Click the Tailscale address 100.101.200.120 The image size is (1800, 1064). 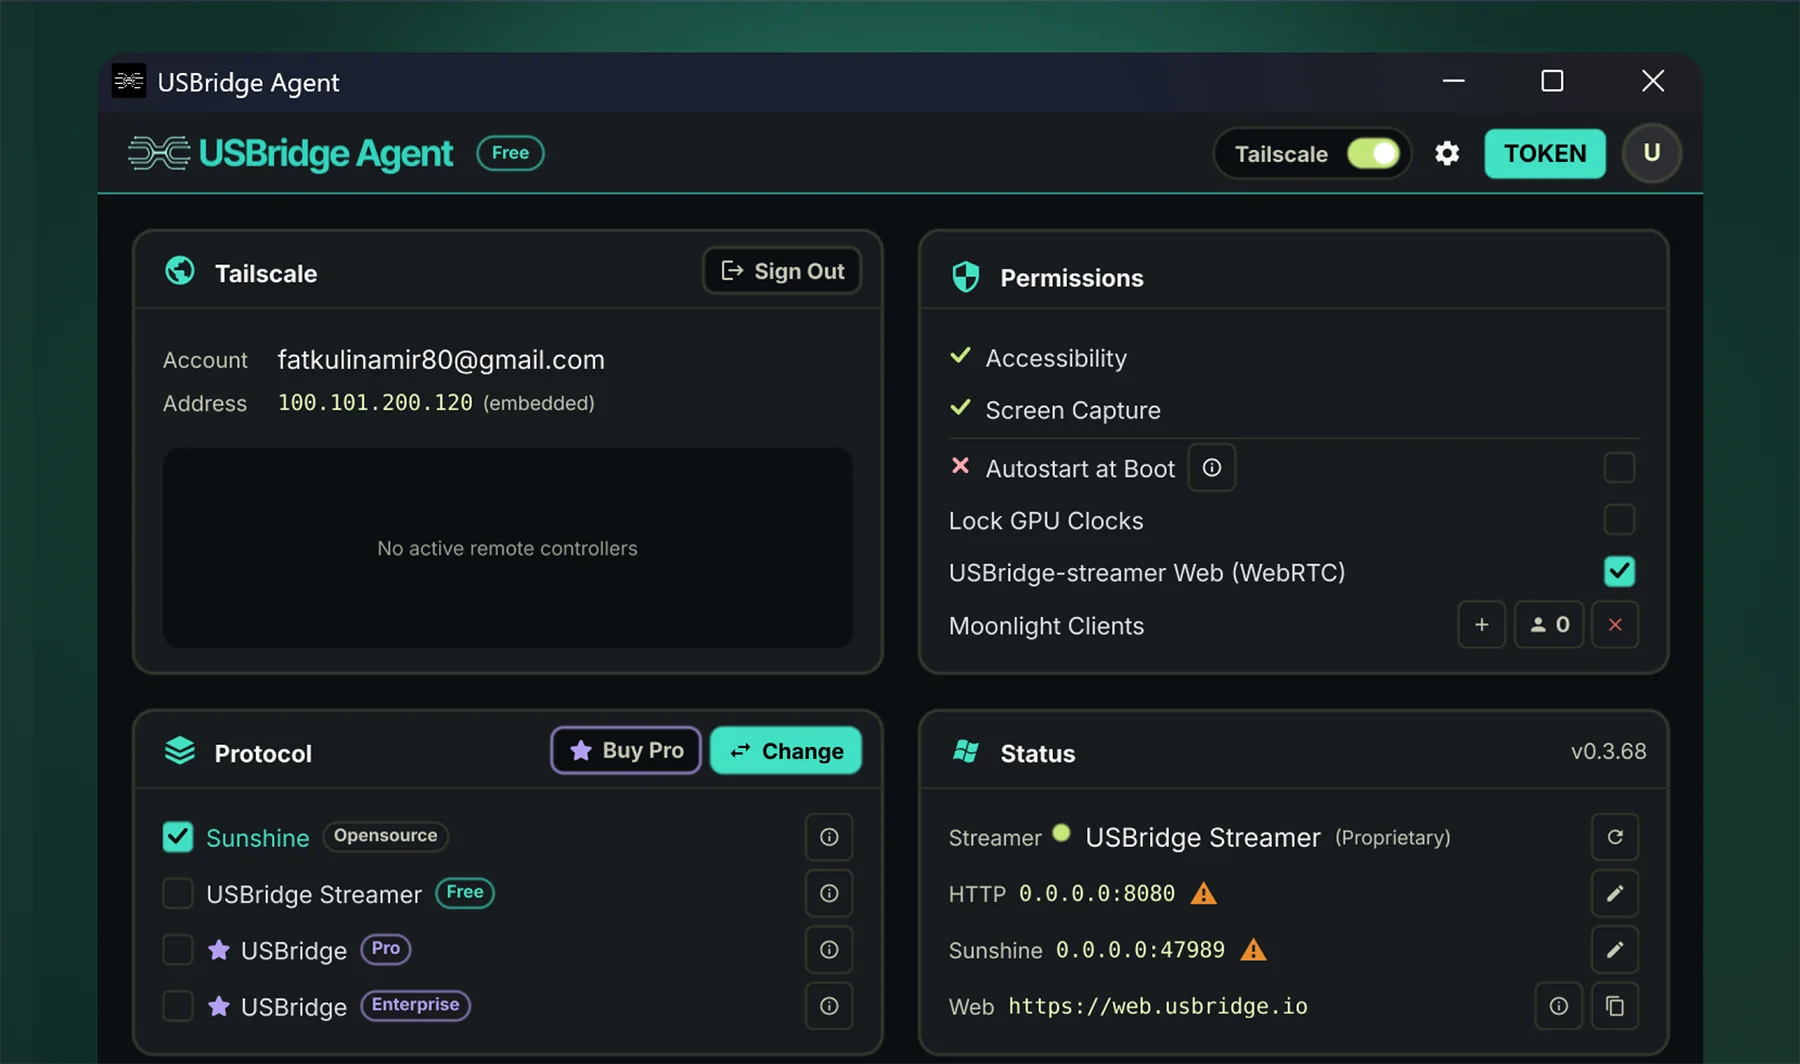coord(375,403)
